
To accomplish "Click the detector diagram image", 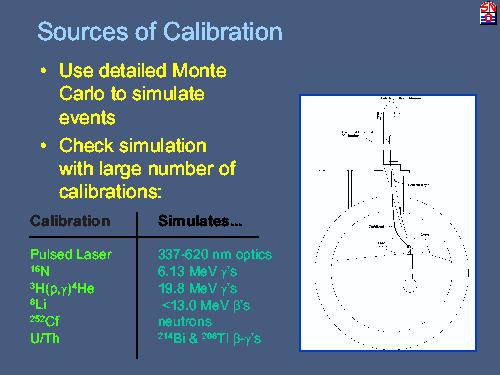I will [388, 223].
